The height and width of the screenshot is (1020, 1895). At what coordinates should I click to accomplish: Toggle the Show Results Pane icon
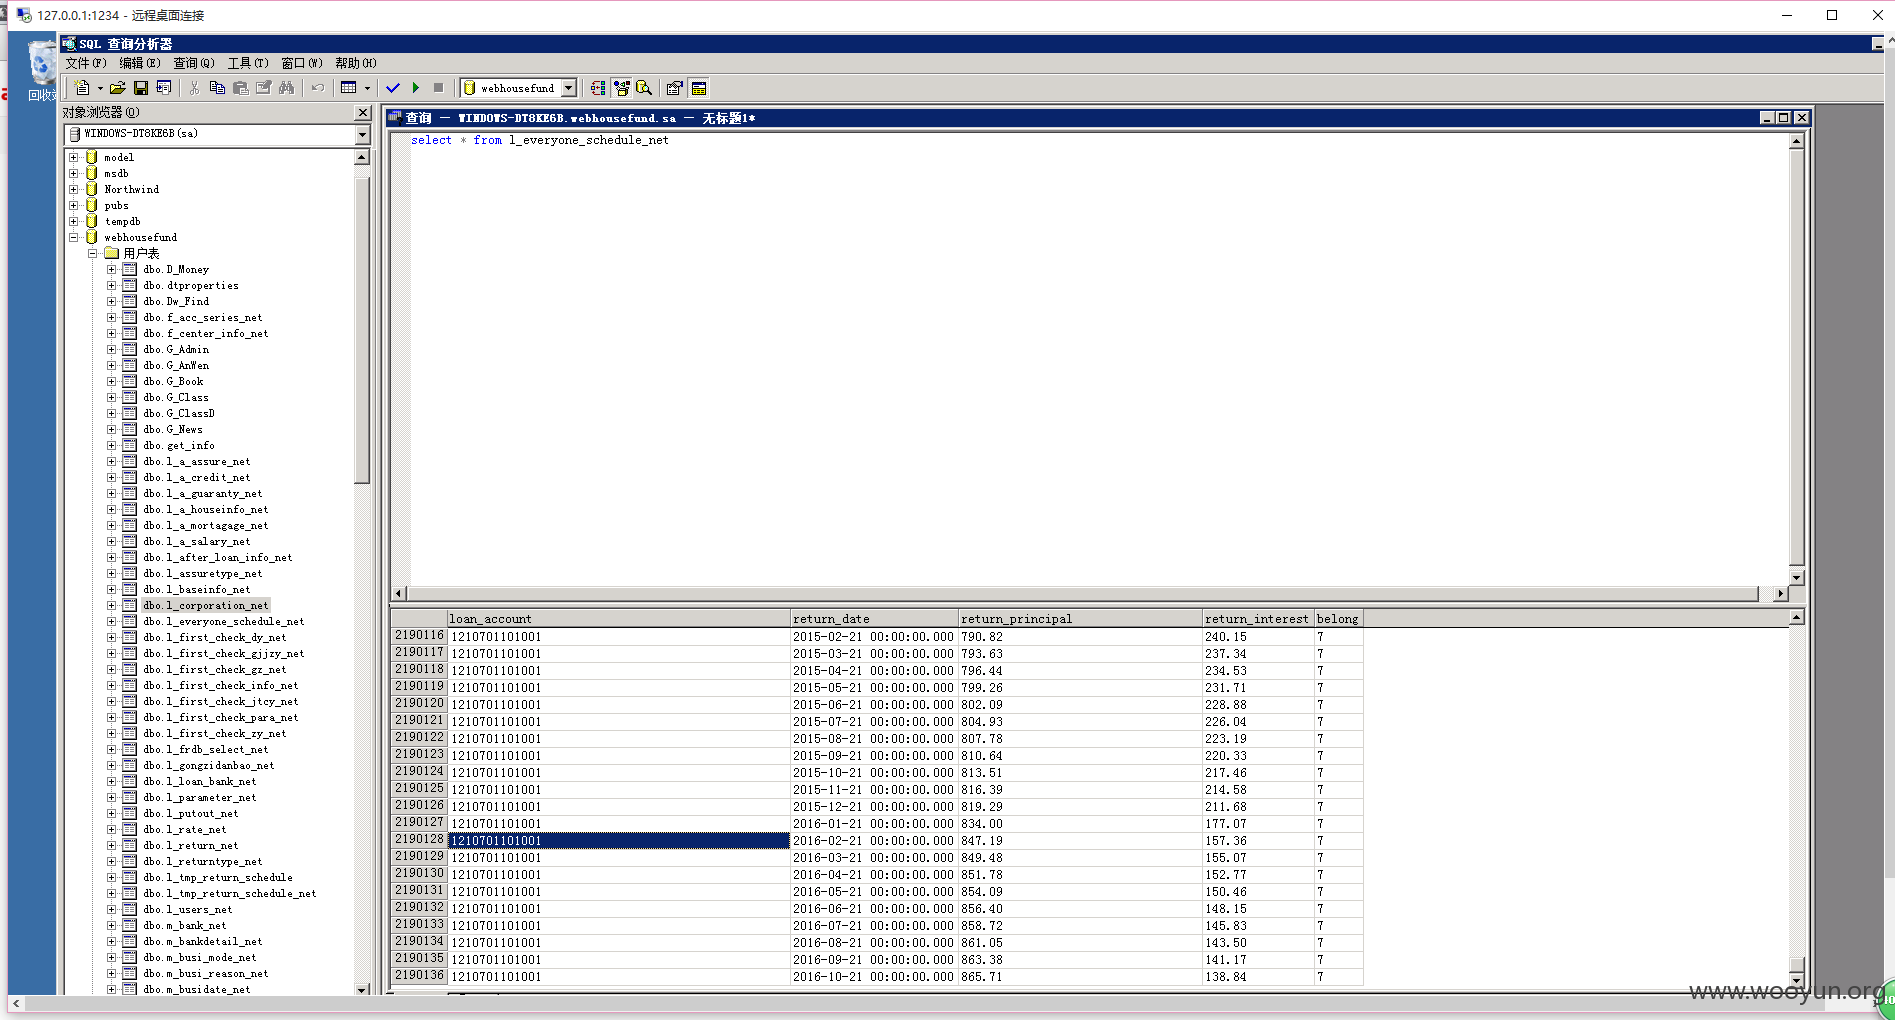[x=699, y=88]
